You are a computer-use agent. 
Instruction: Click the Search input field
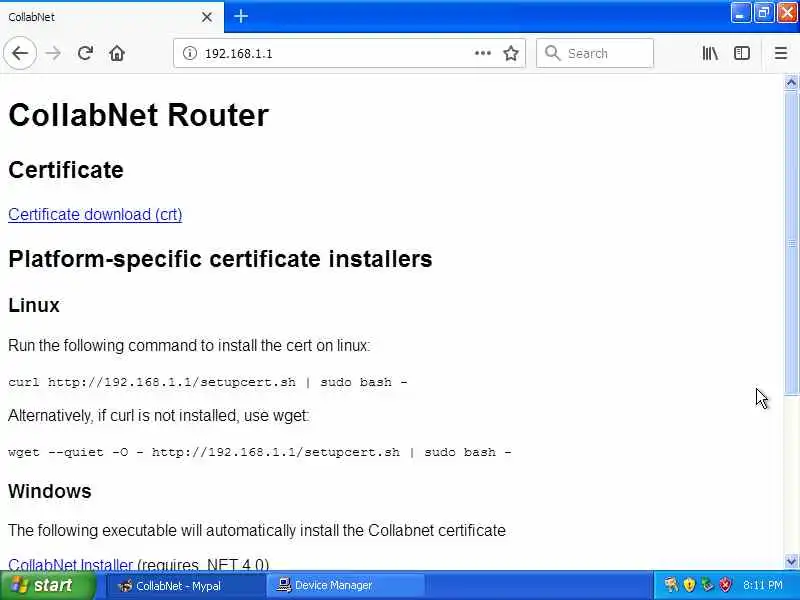click(595, 53)
